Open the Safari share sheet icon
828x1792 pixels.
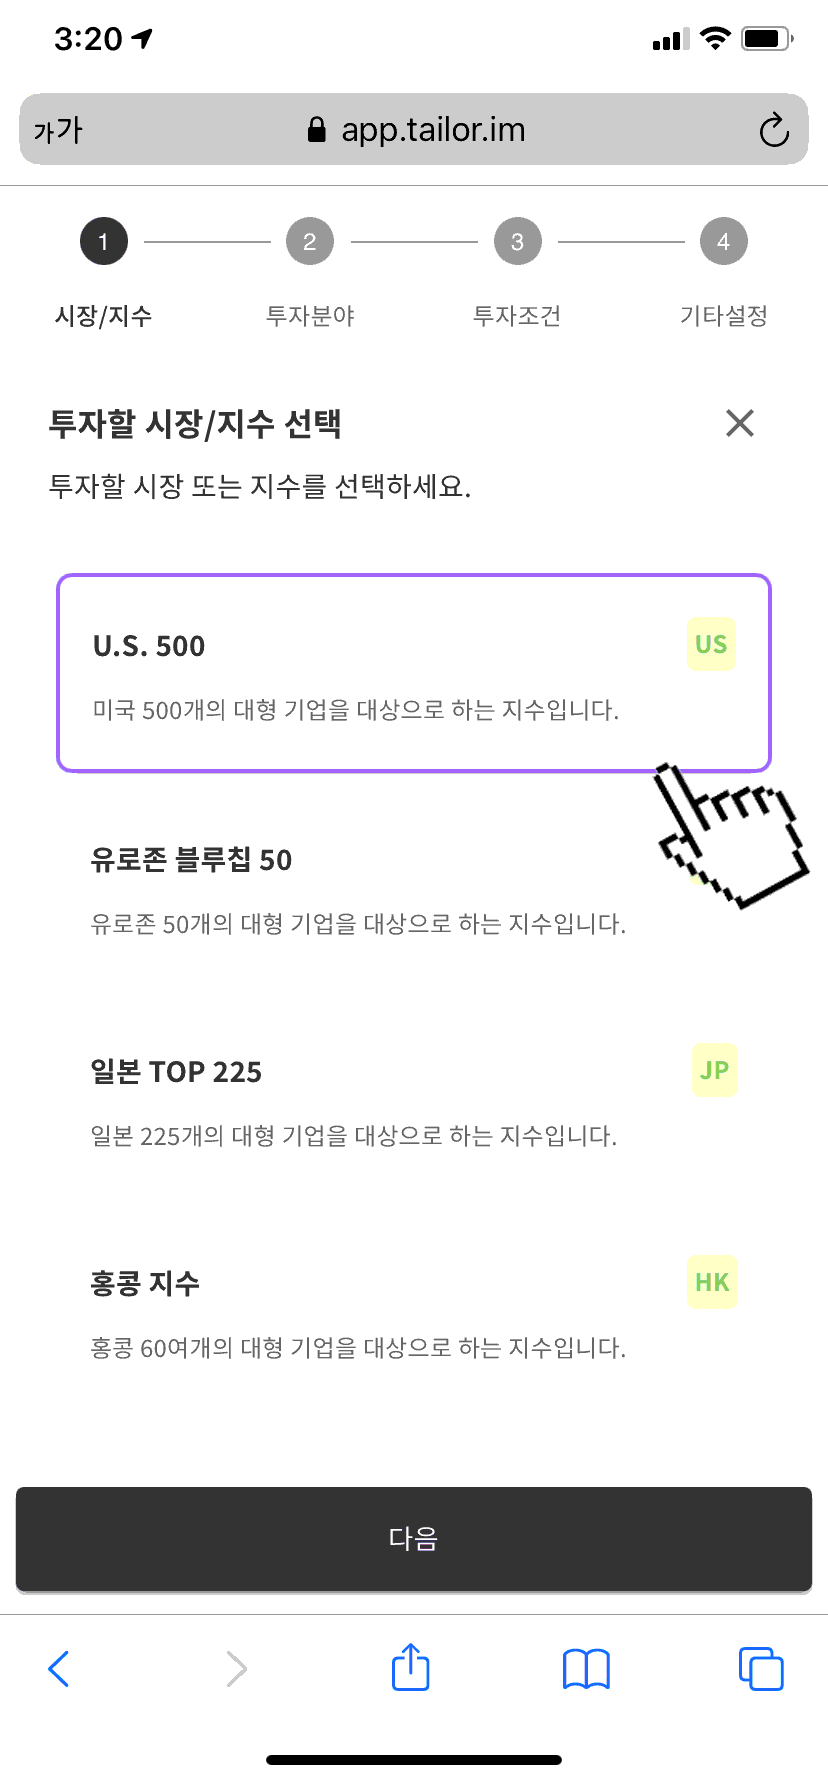(411, 1666)
